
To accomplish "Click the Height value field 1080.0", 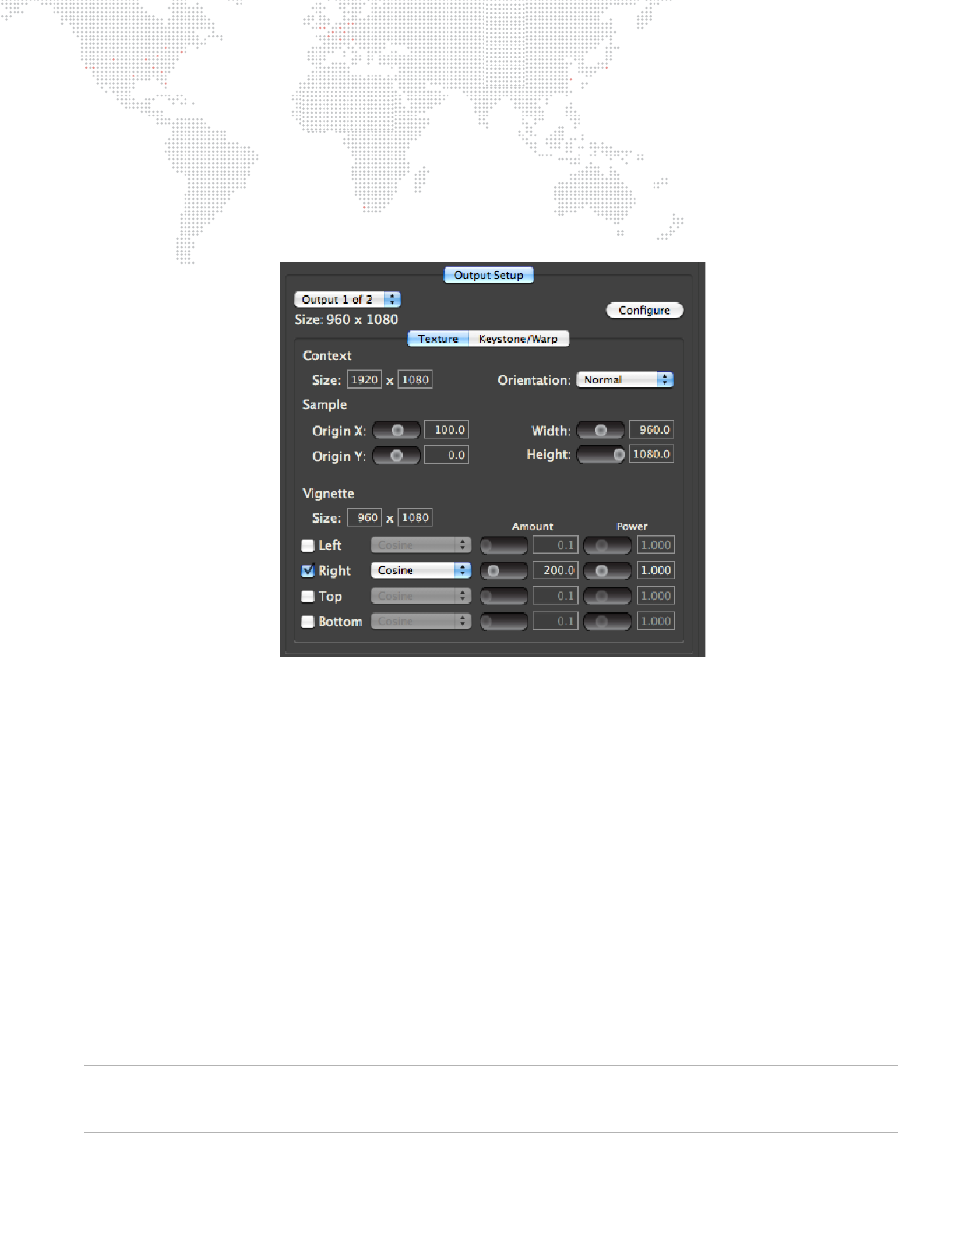I will coord(651,454).
